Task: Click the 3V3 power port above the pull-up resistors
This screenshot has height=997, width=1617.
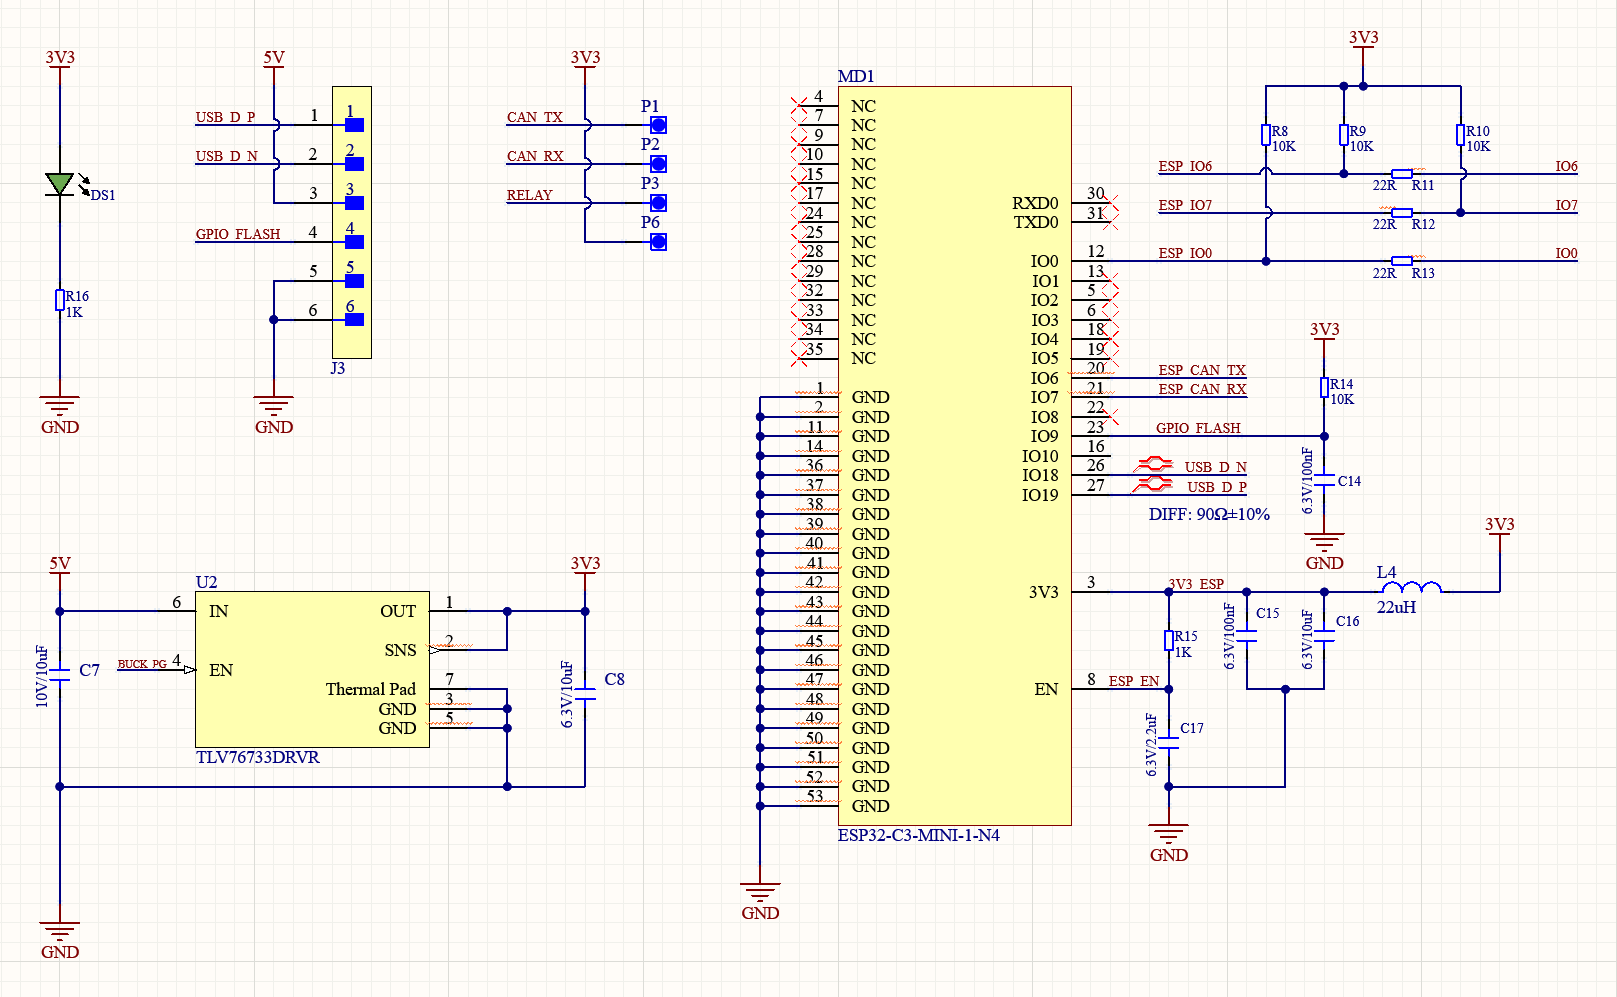Action: point(1363,41)
